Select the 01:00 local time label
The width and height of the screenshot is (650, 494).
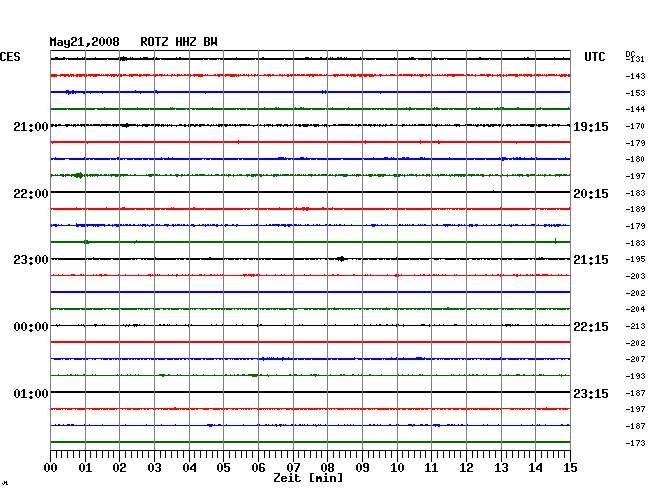(x=31, y=393)
